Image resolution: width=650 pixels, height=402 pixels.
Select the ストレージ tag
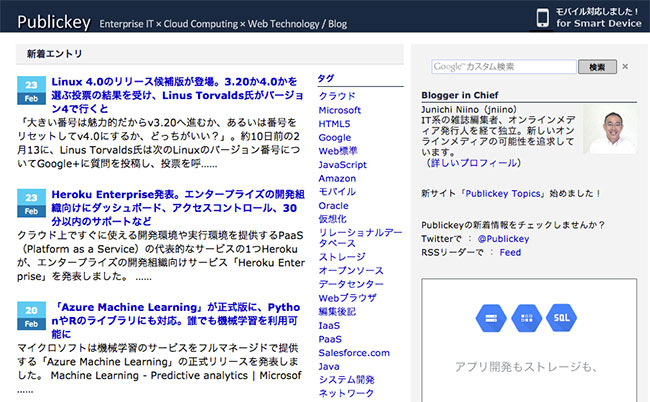point(342,257)
